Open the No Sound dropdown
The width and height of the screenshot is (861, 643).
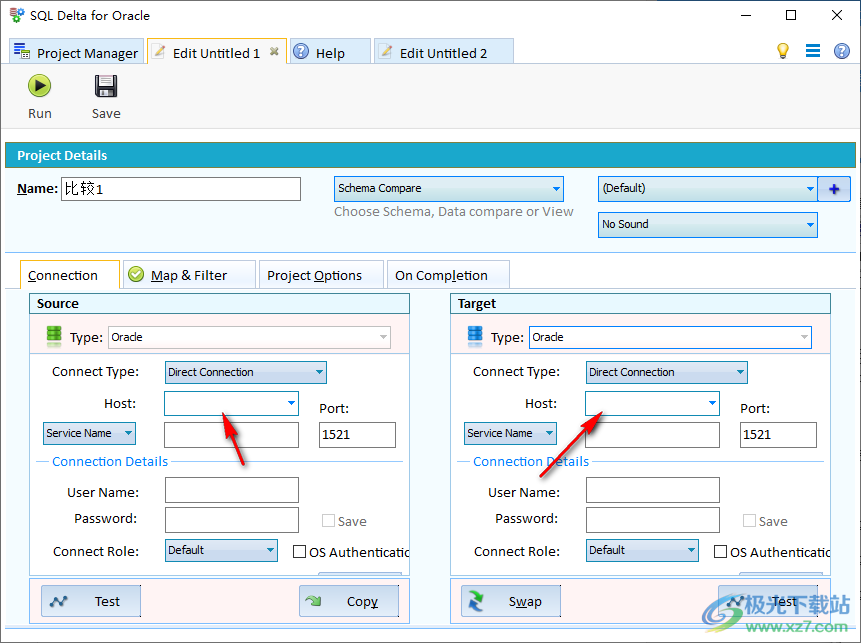pyautogui.click(x=707, y=225)
